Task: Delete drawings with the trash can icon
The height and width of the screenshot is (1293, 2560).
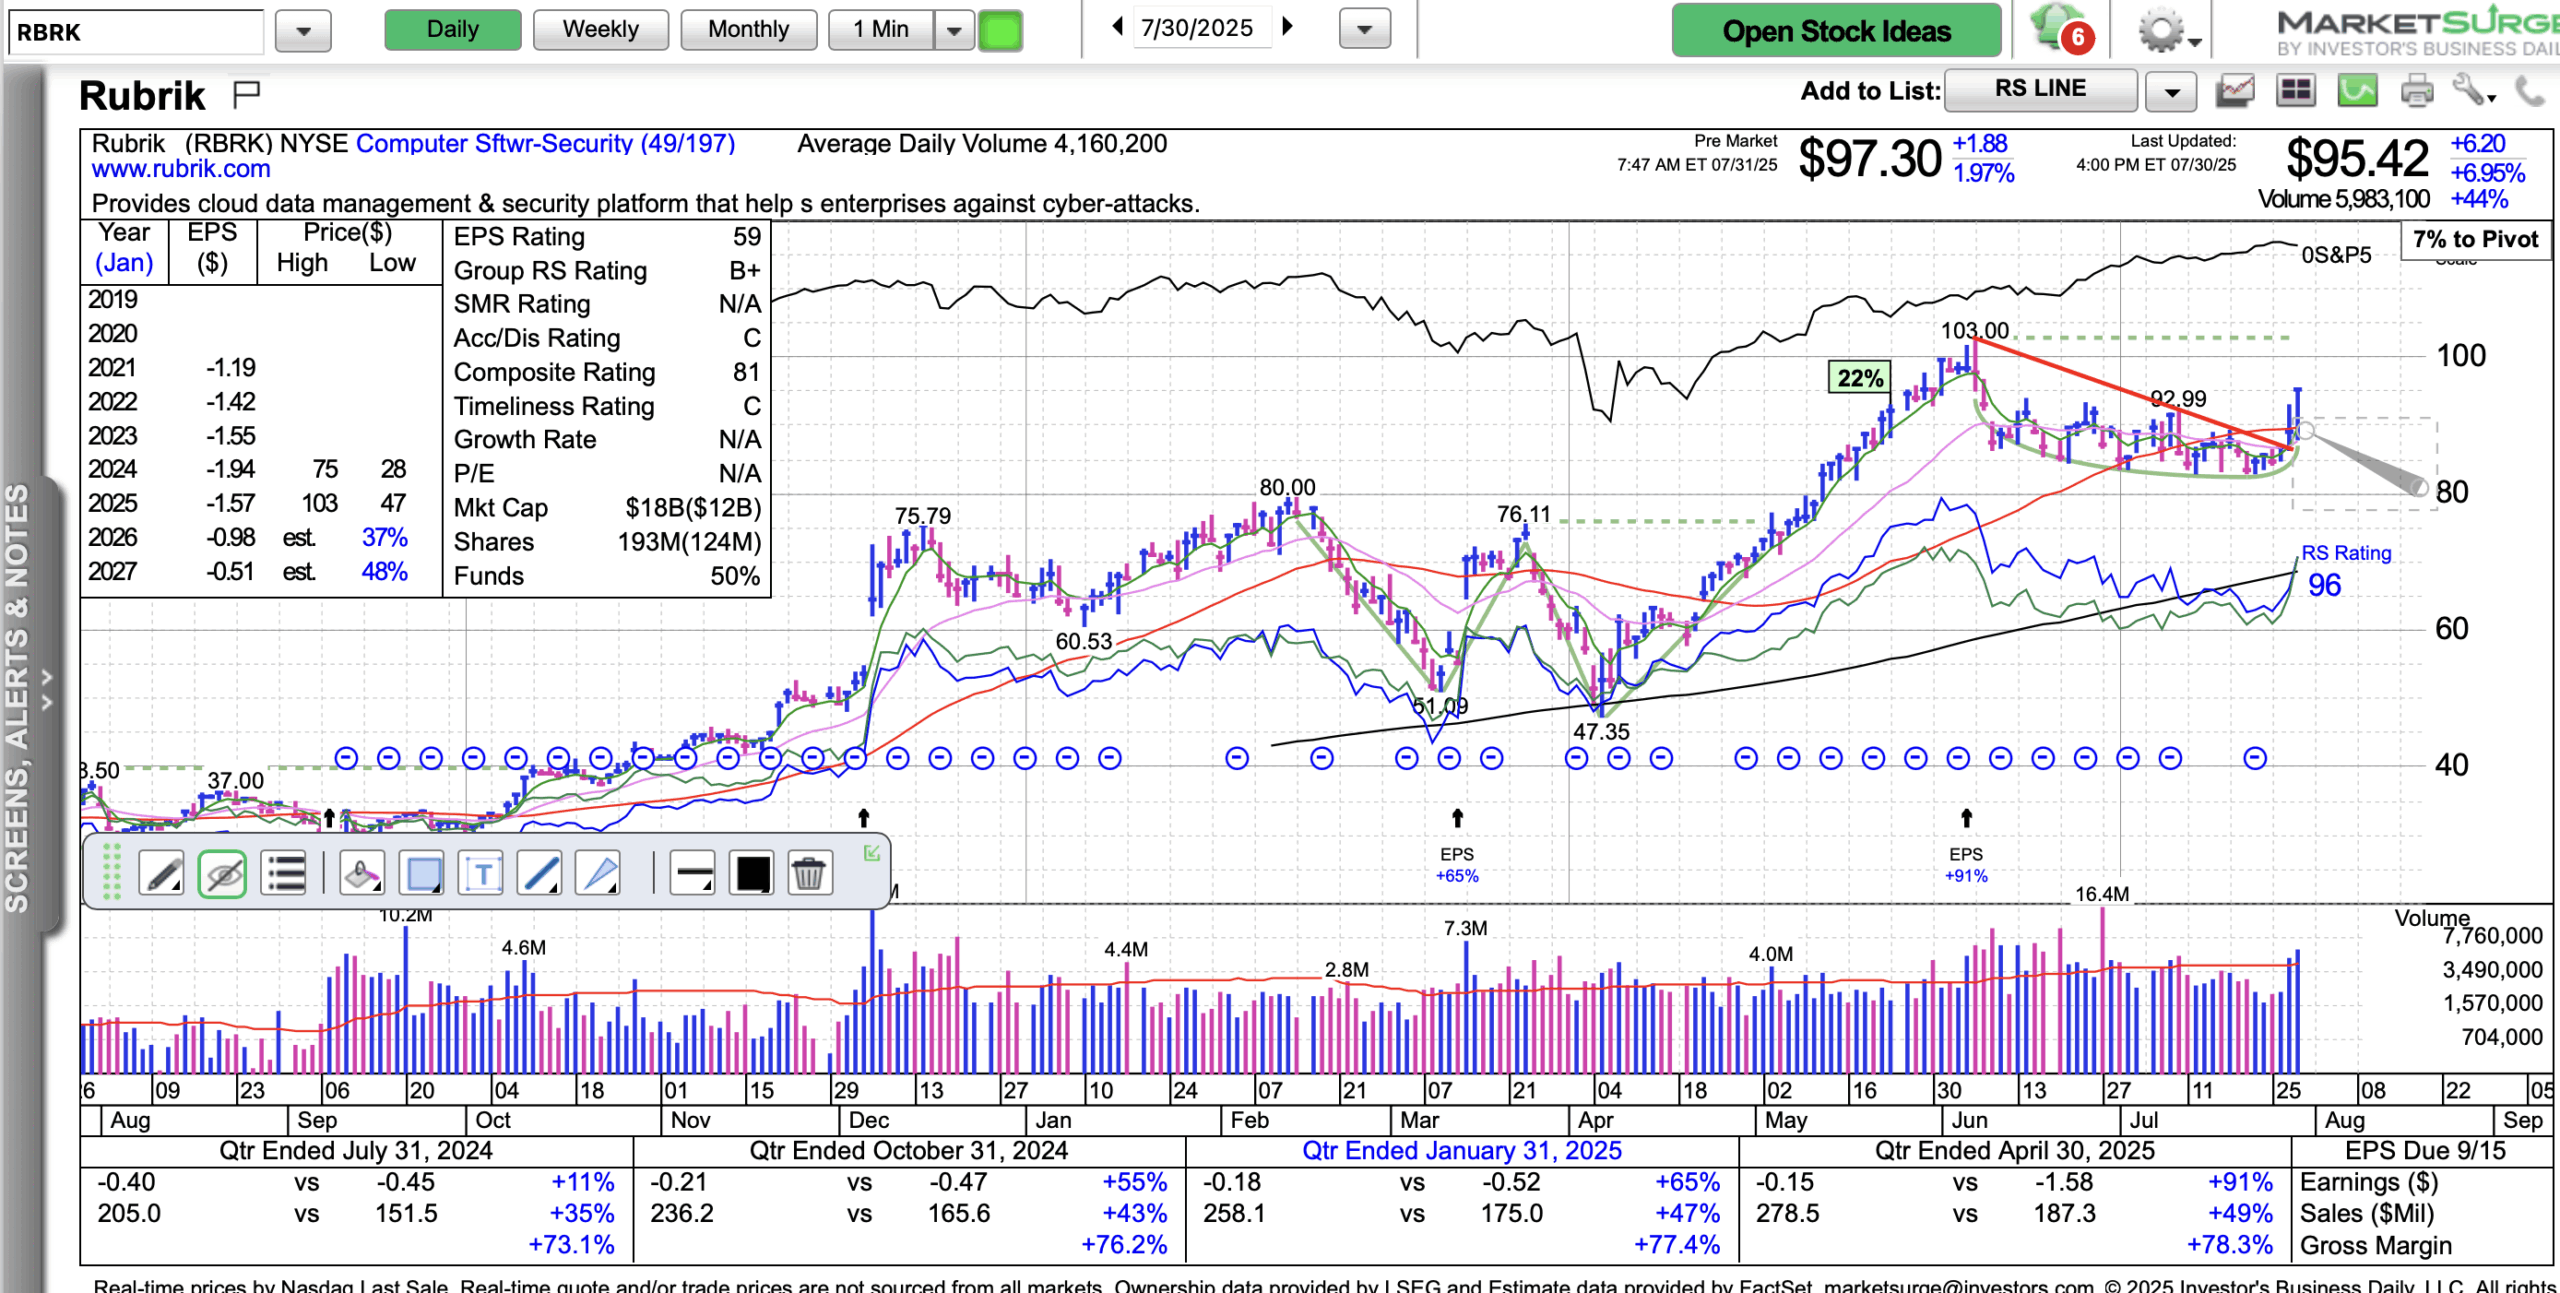Action: tap(808, 874)
